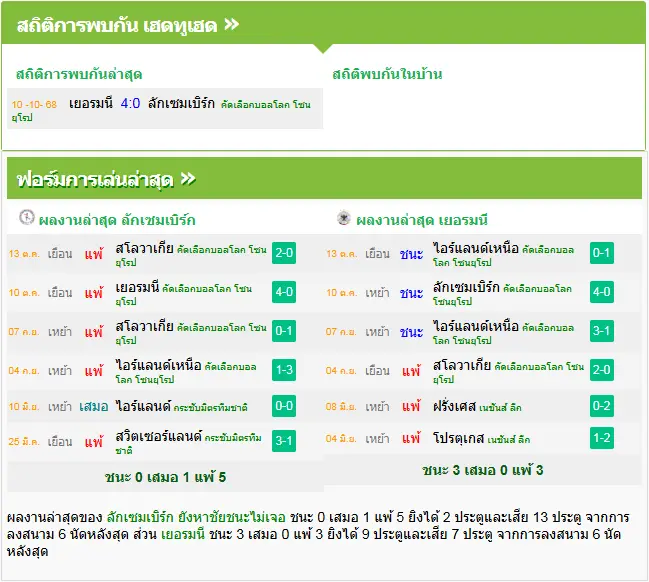Click เยอรมนี in Luxembourg's 10 ต.ค. row
The width and height of the screenshot is (649, 582).
137,287
